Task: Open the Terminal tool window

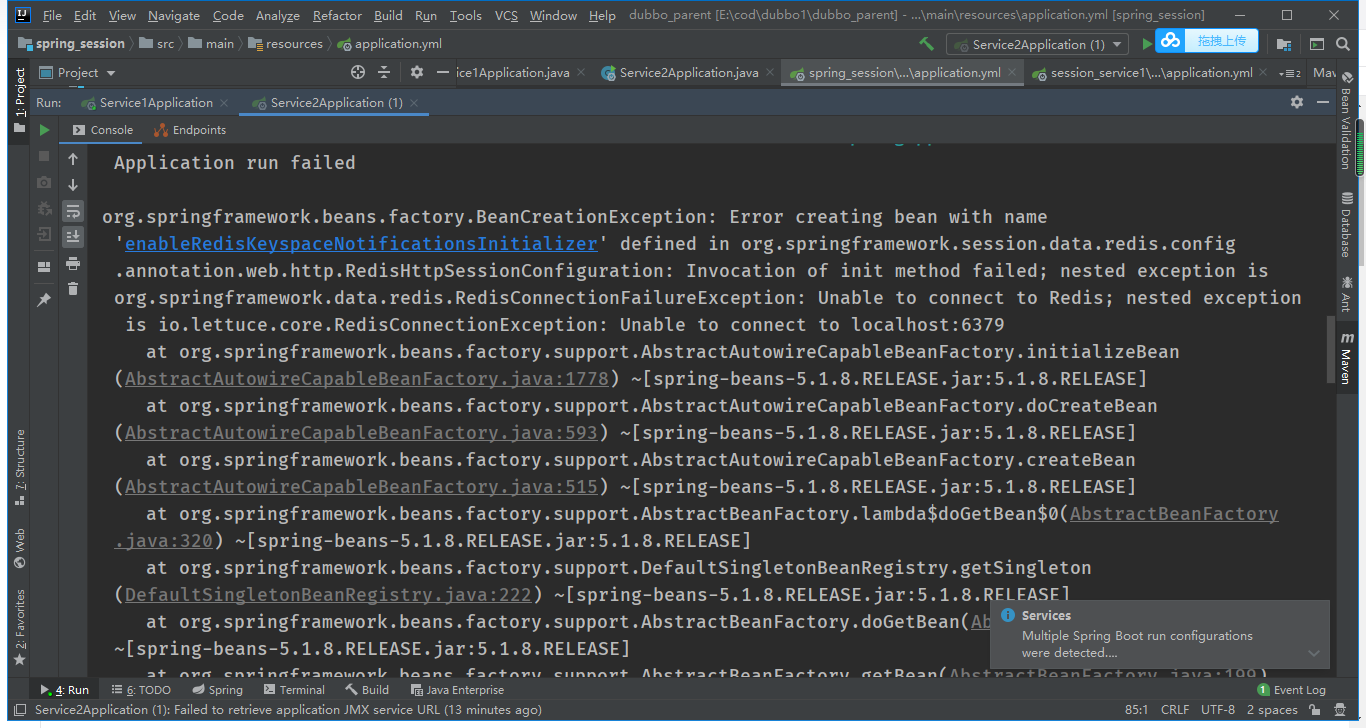Action: click(295, 690)
